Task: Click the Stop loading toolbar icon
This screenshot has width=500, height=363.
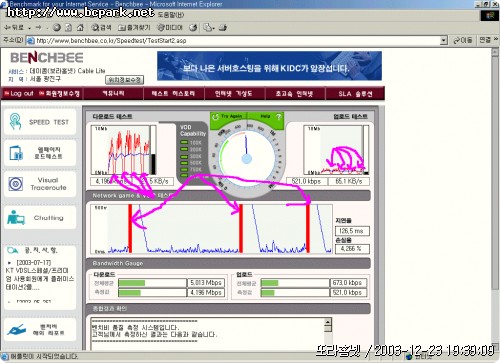Action: pyautogui.click(x=57, y=28)
